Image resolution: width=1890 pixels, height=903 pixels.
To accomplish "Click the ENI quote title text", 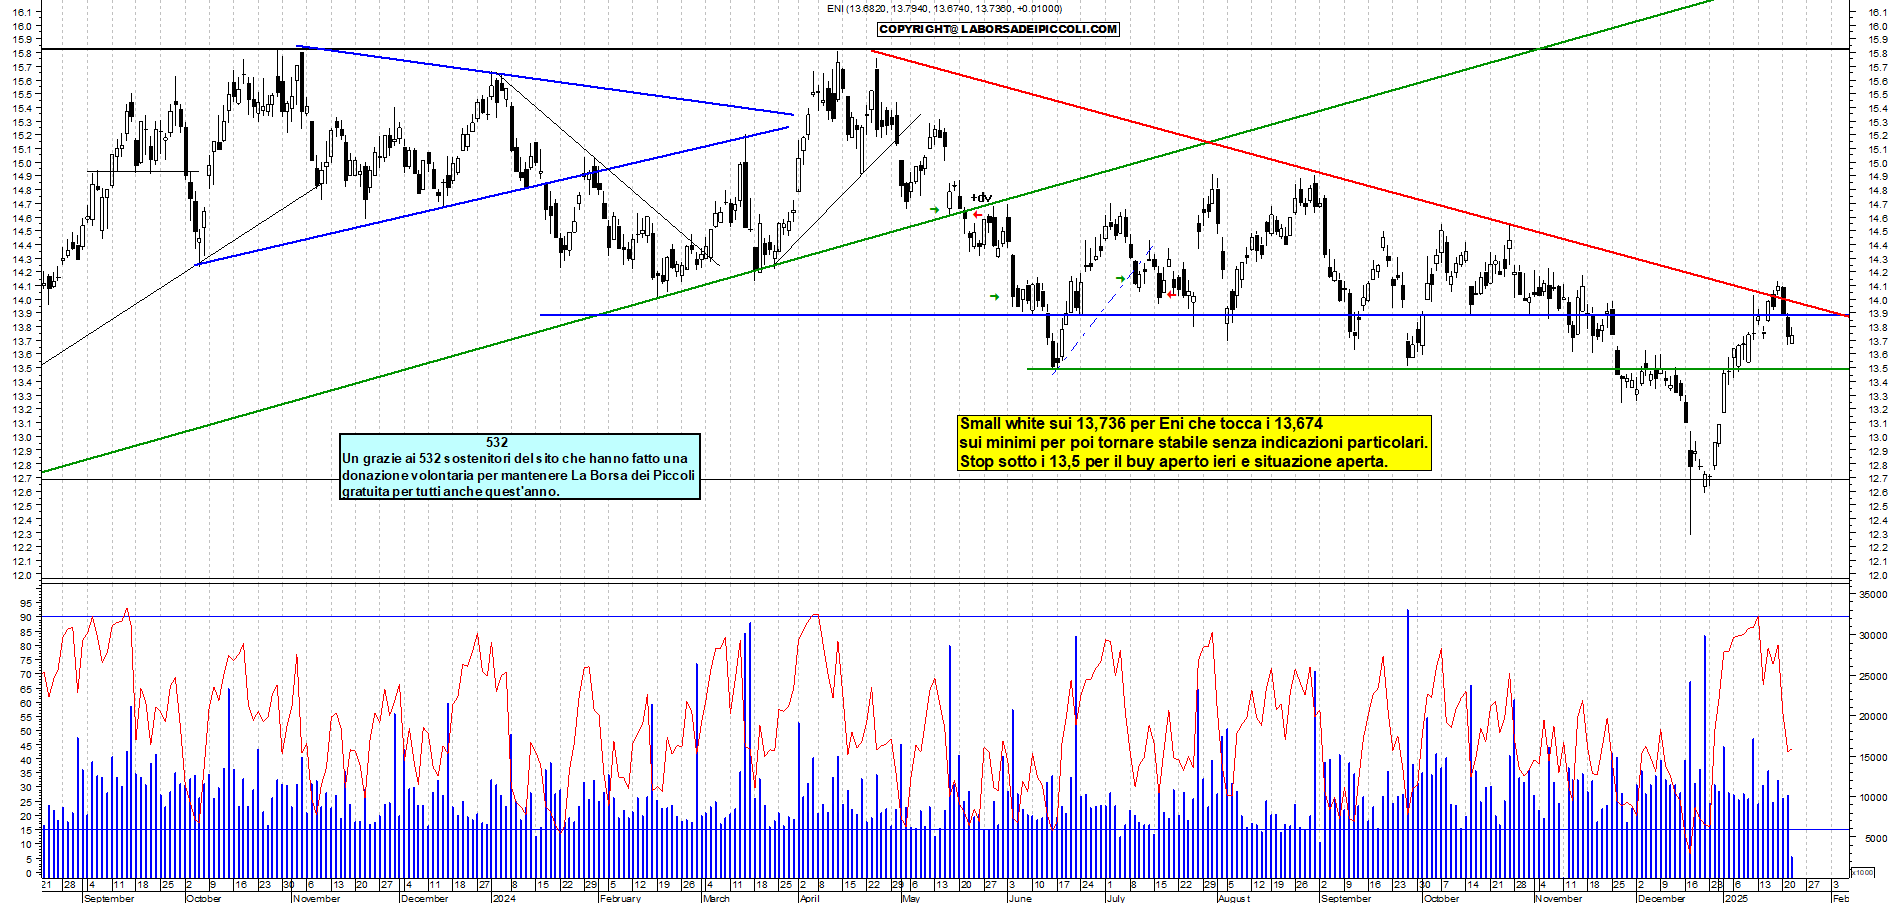I will [944, 8].
